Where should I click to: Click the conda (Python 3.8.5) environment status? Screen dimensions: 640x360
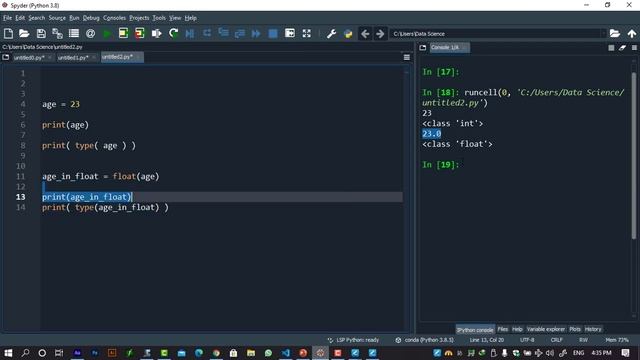pyautogui.click(x=424, y=340)
